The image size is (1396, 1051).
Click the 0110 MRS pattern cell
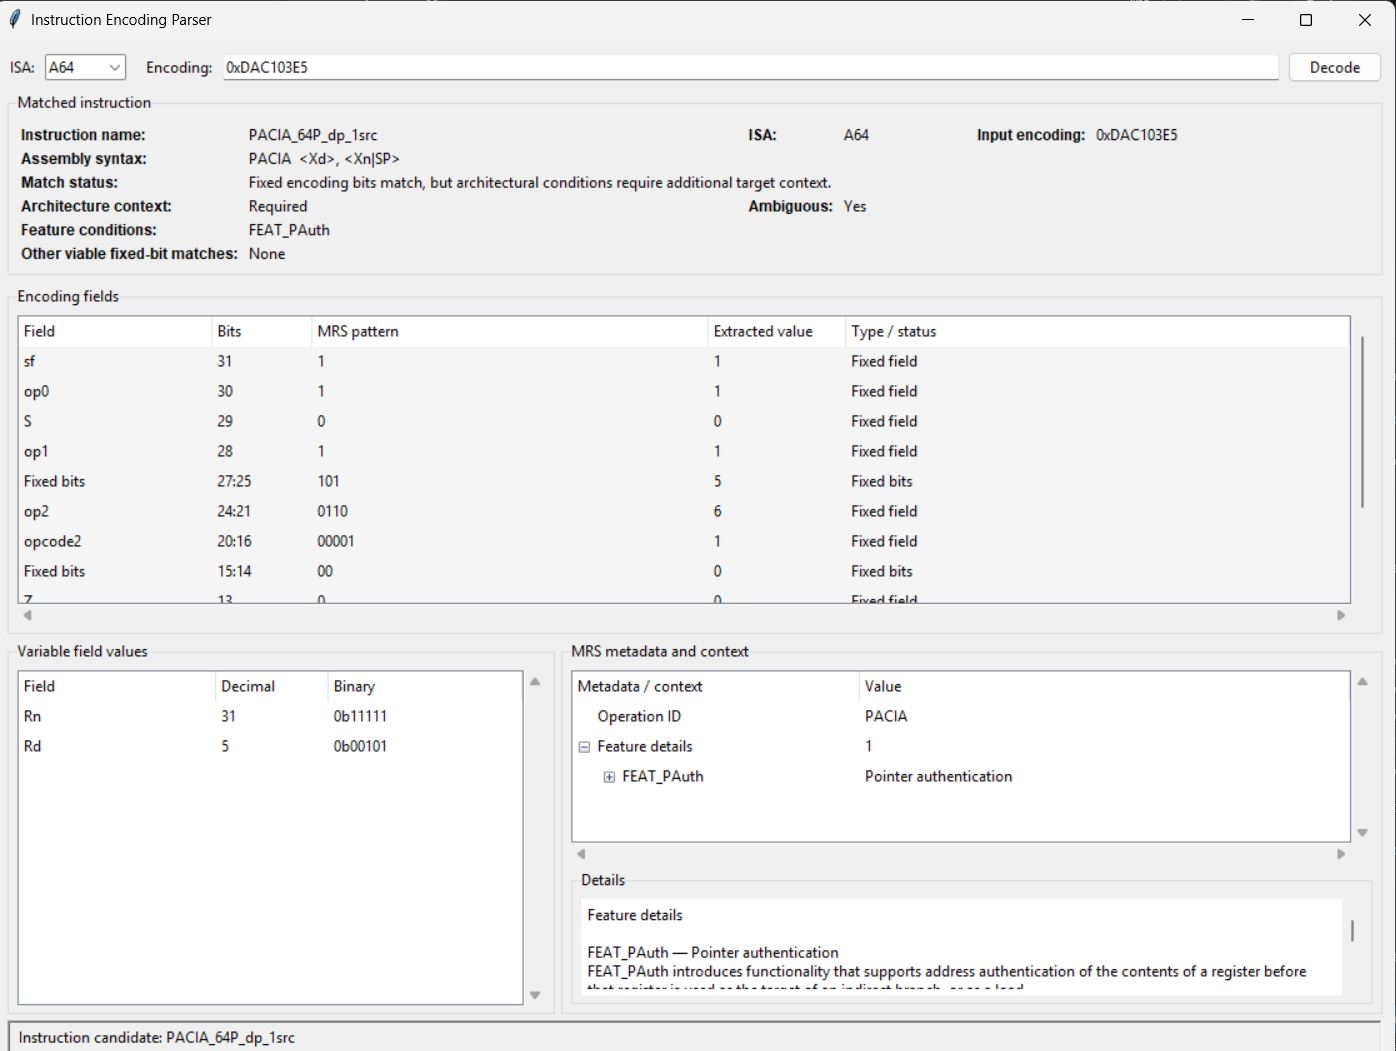[332, 511]
